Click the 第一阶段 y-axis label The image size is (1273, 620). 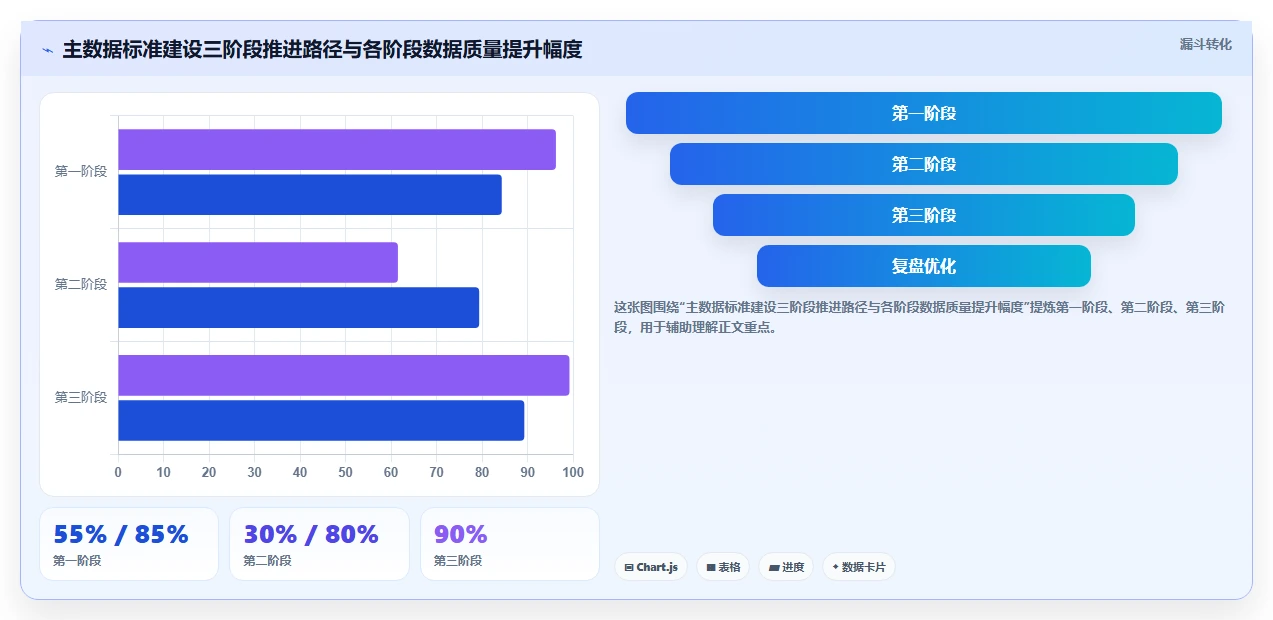81,171
